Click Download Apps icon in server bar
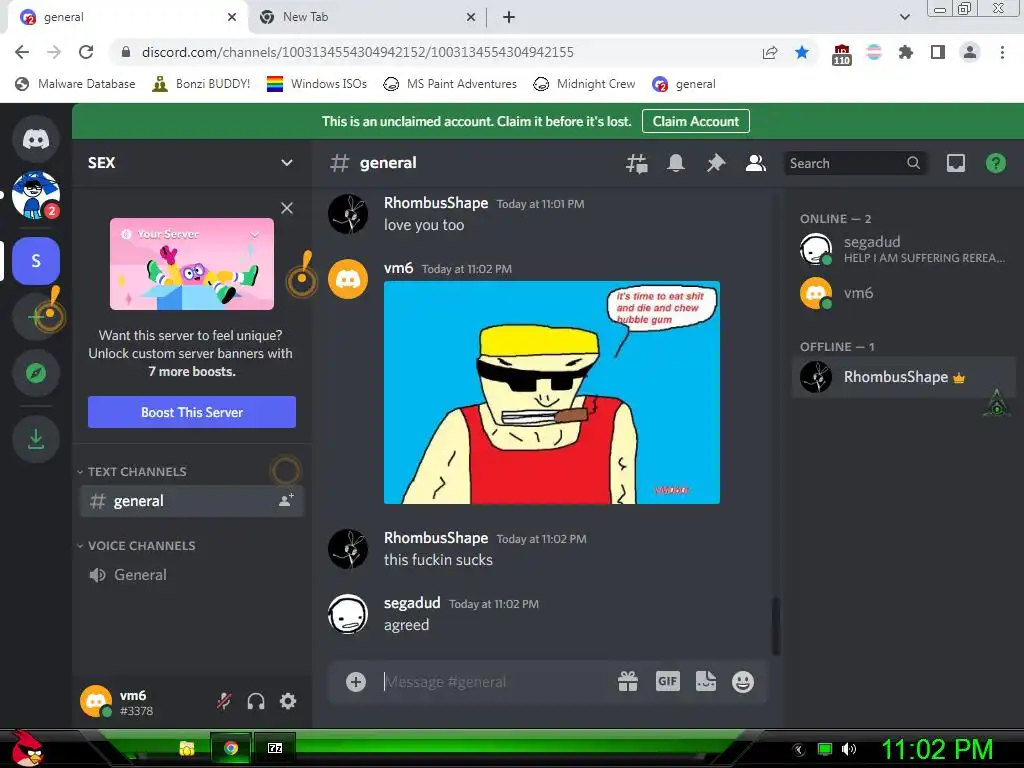1024x768 pixels. [x=36, y=439]
